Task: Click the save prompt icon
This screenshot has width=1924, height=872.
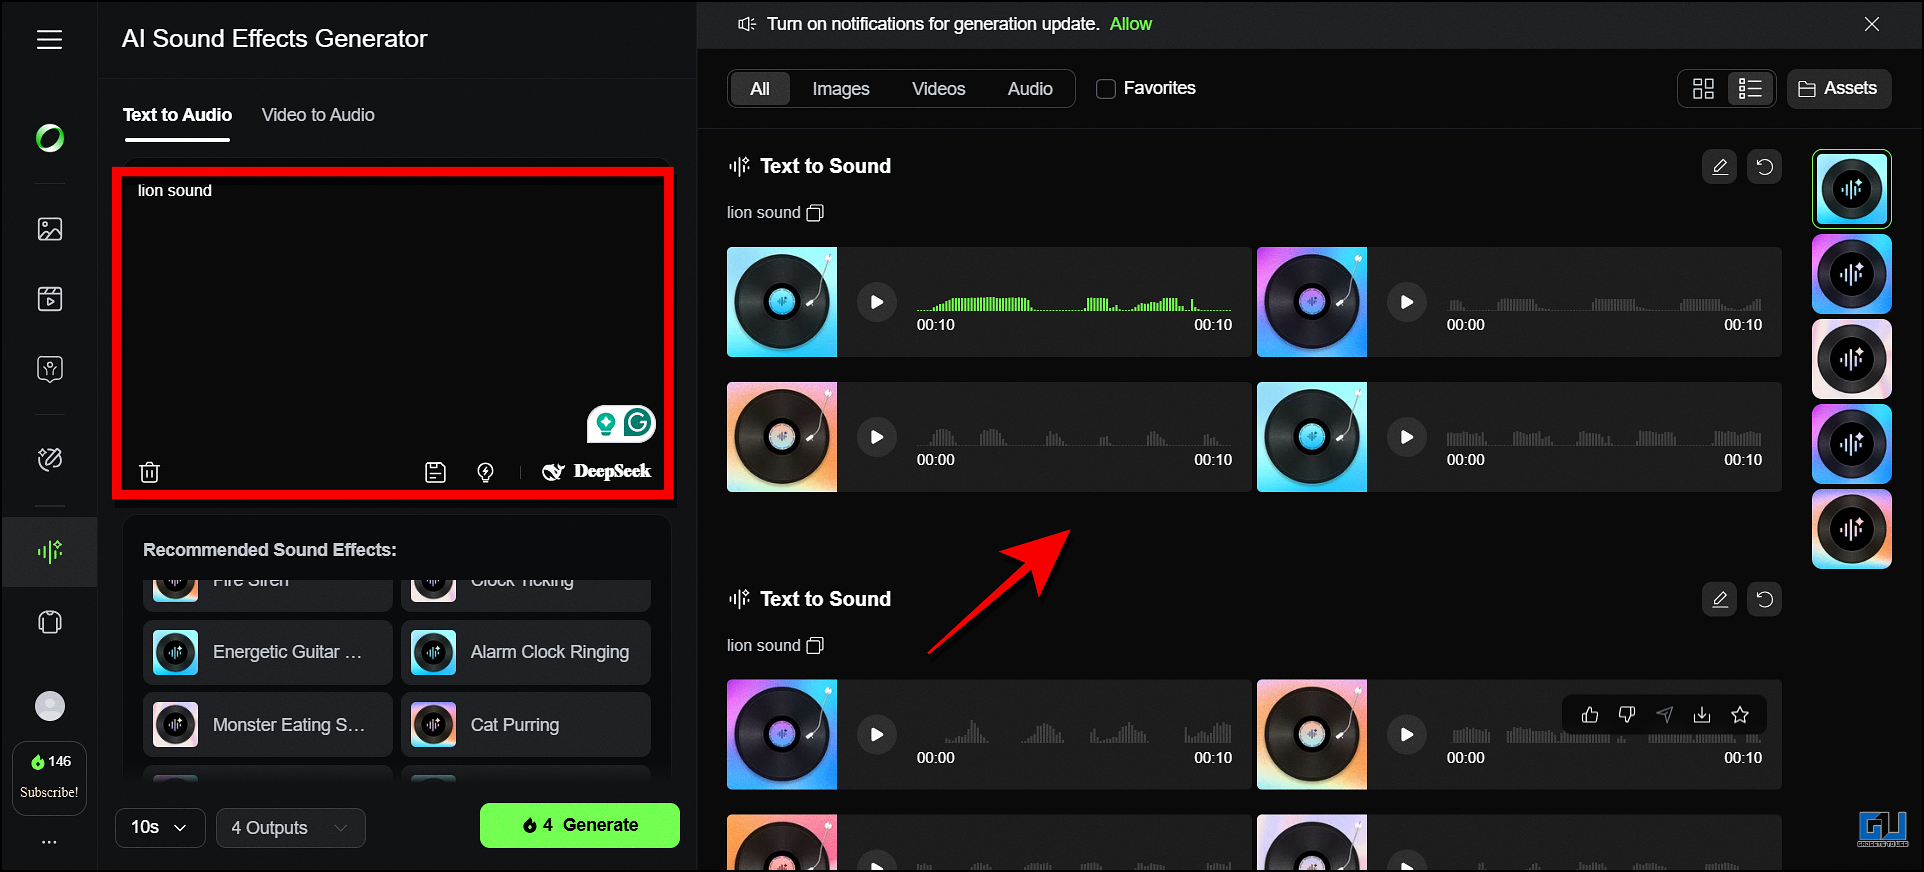Action: click(435, 472)
